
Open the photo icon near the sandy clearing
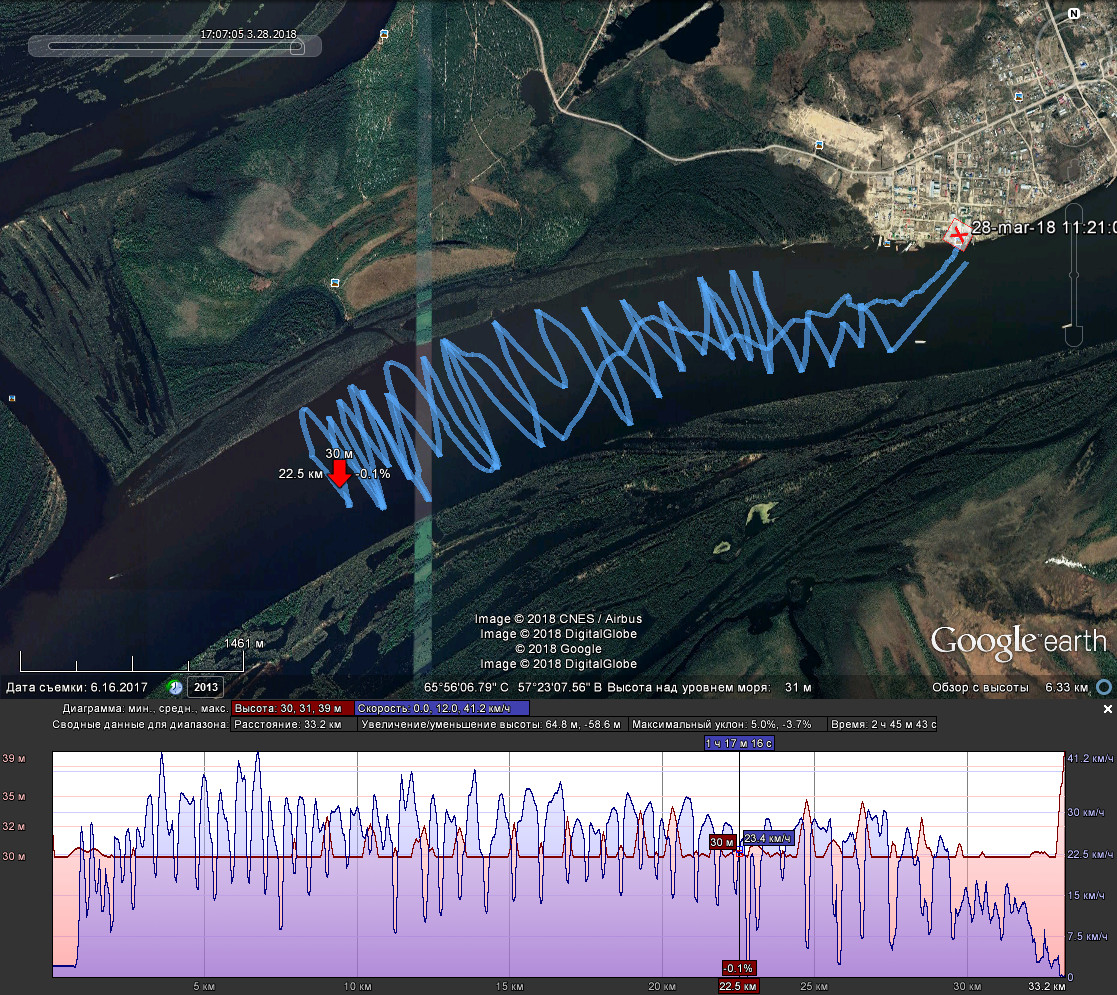click(x=819, y=144)
